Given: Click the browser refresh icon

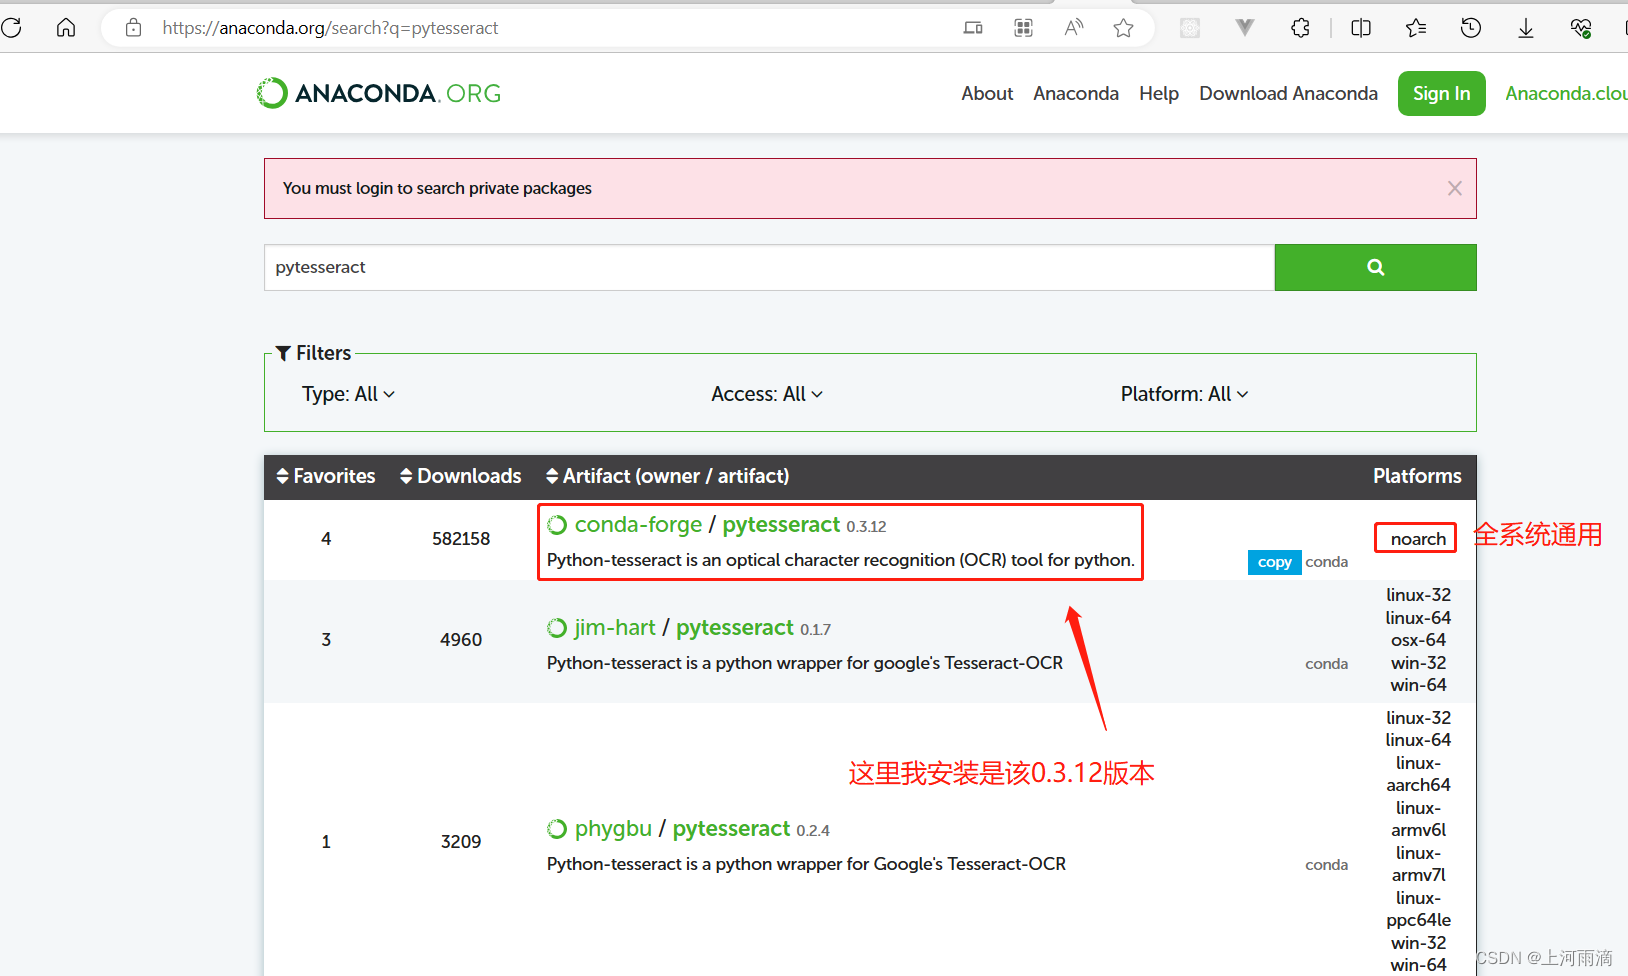Looking at the screenshot, I should click(x=12, y=28).
